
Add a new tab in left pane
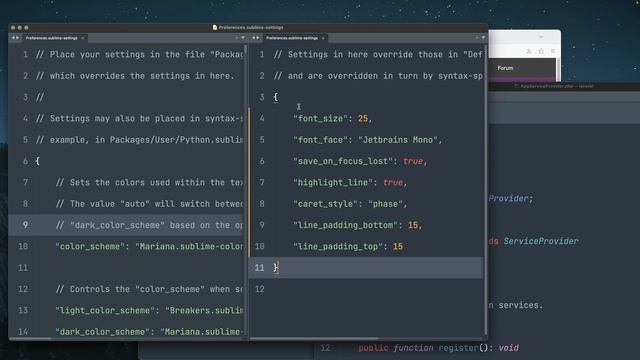[236, 38]
